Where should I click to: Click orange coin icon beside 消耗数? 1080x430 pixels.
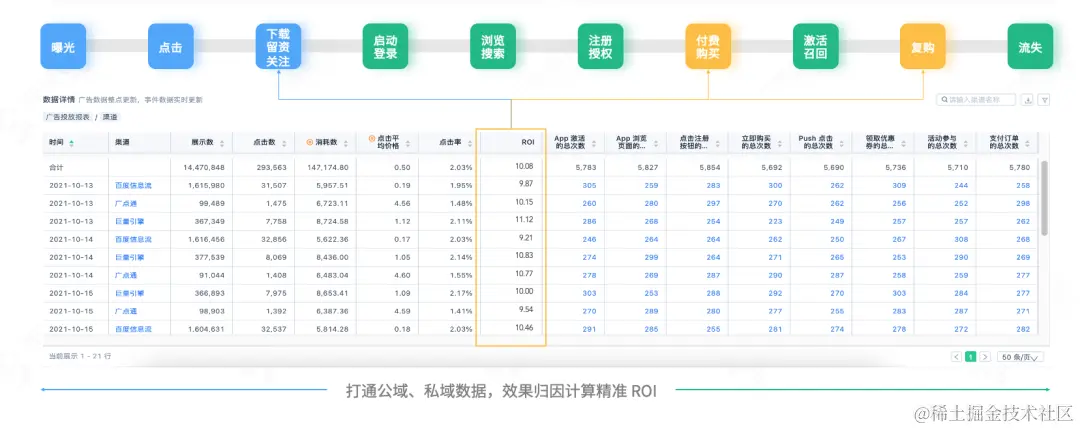point(310,143)
